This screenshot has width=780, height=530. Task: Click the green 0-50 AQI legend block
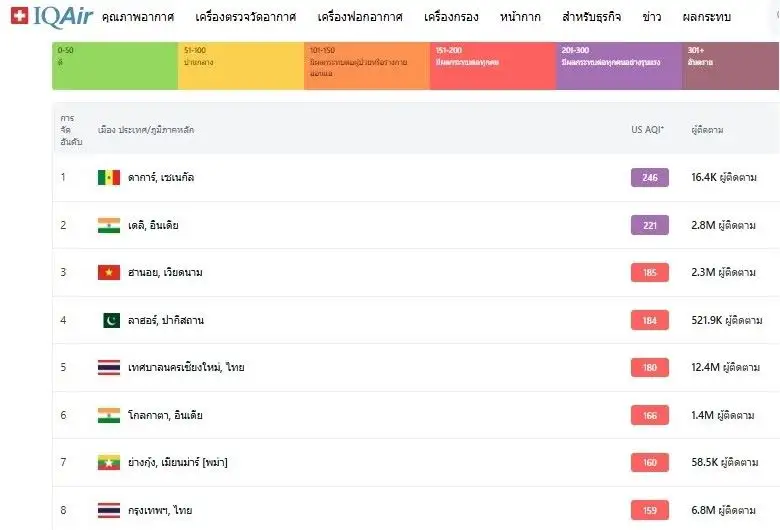tap(115, 66)
